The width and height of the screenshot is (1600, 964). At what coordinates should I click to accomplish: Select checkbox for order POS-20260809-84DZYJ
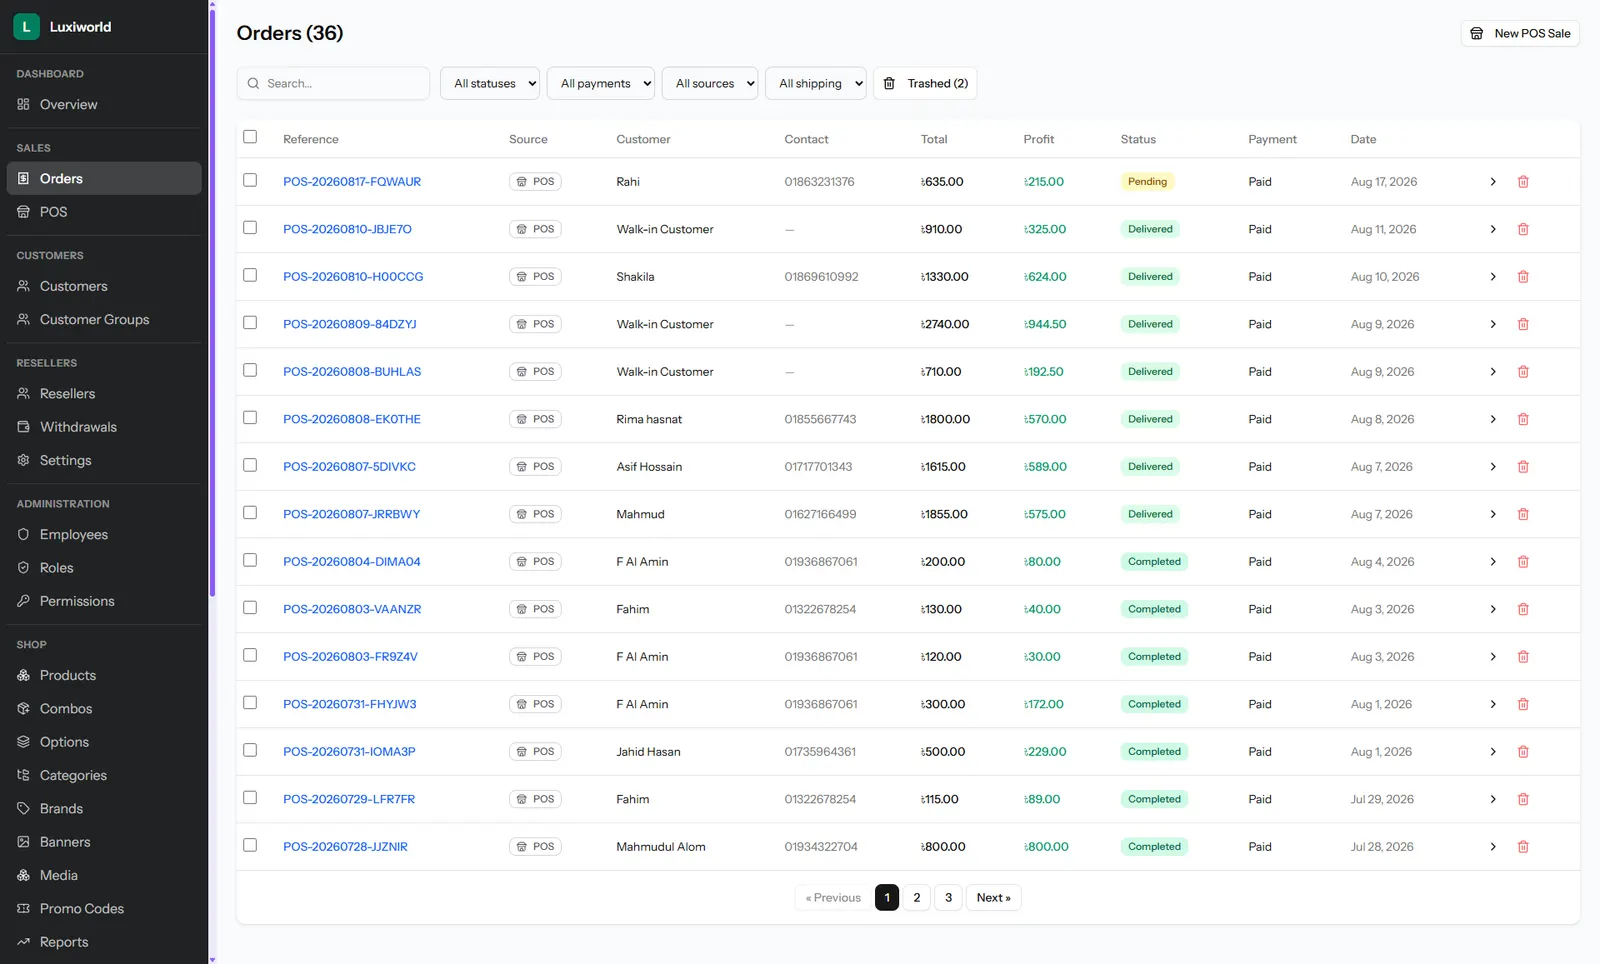[250, 323]
